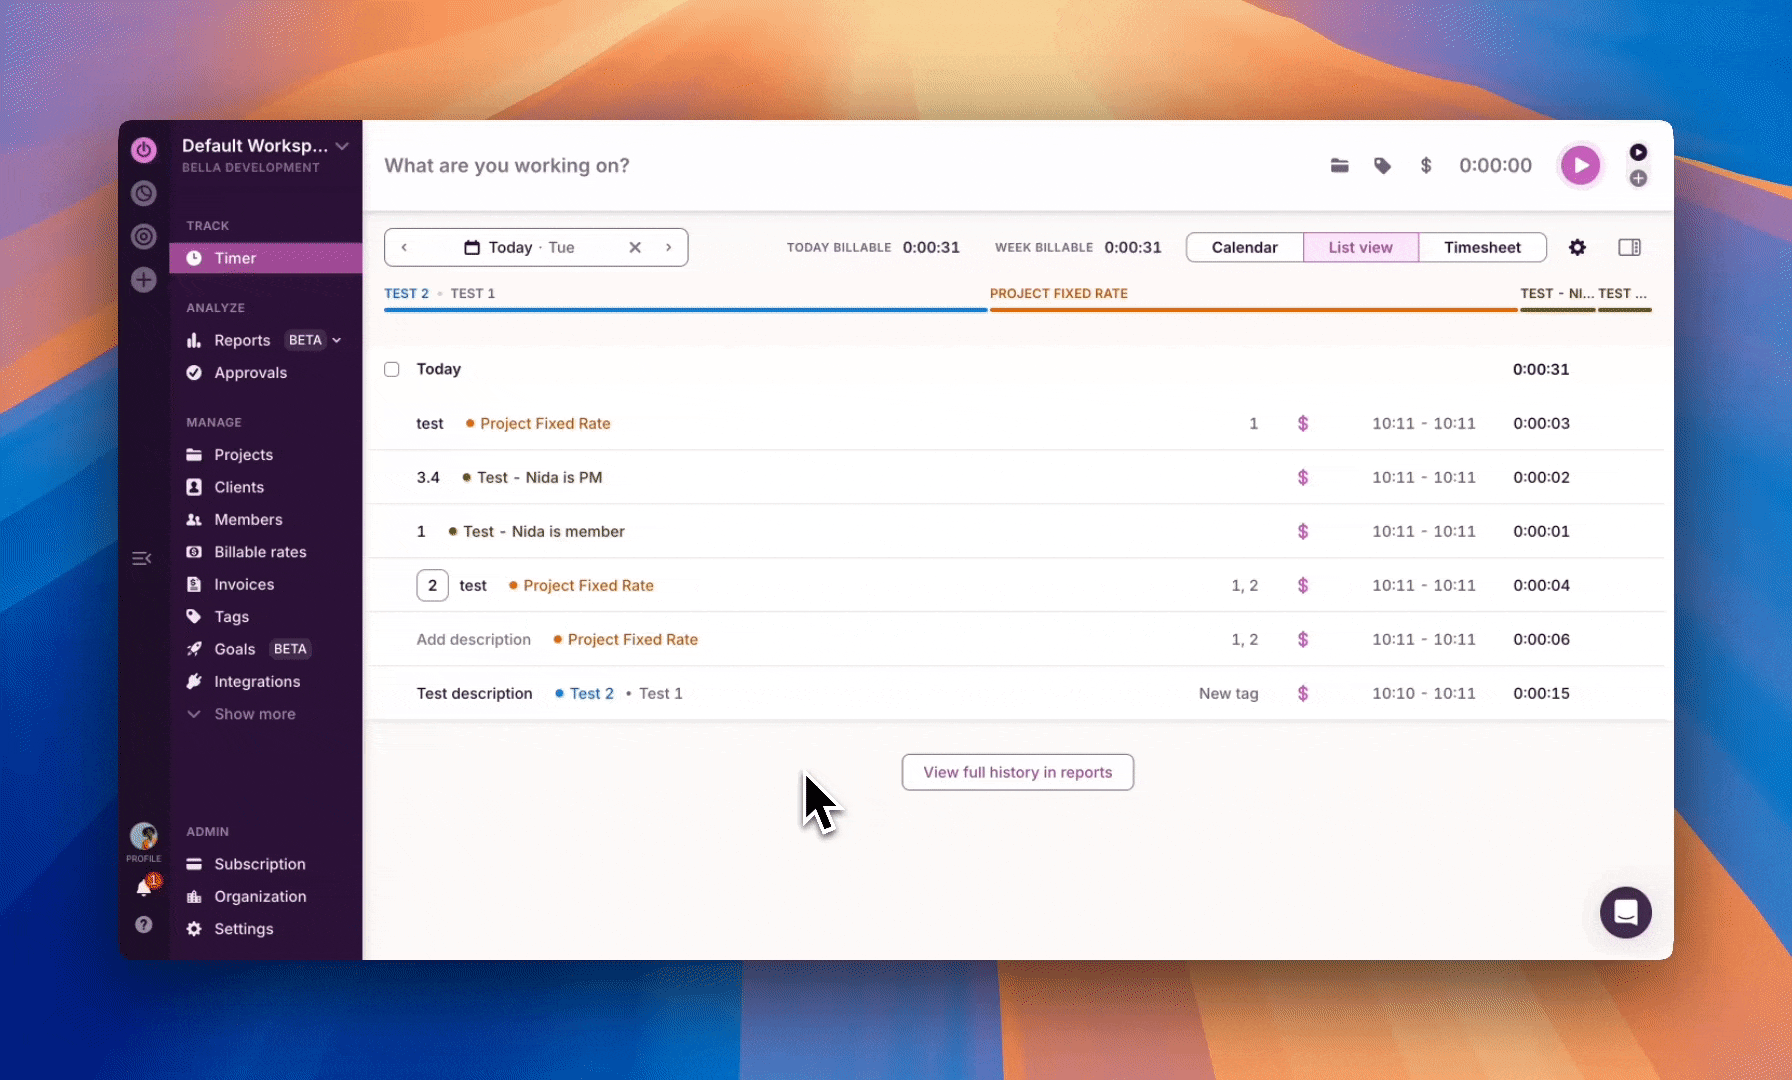1792x1080 pixels.
Task: Collapse the sidebar navigation
Action: click(142, 558)
